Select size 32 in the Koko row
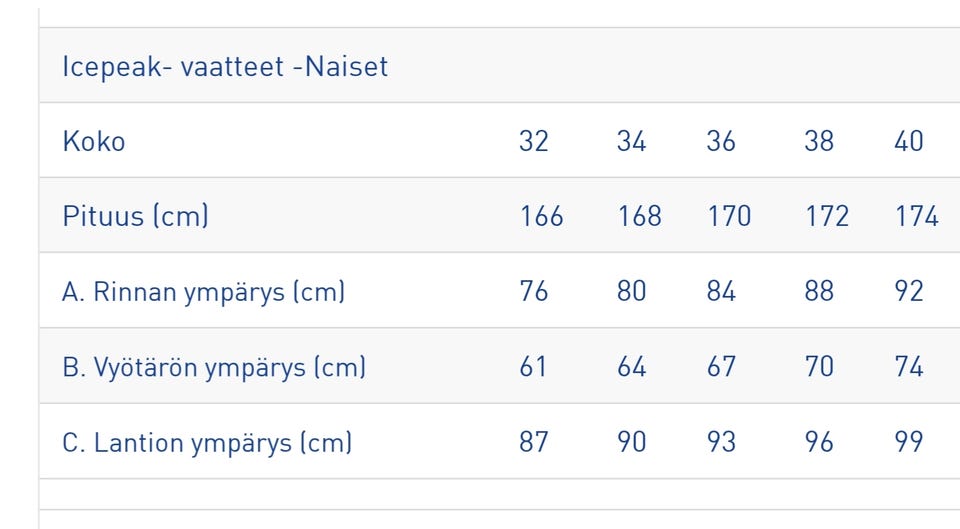Viewport: 960px width, 529px height. click(x=534, y=141)
